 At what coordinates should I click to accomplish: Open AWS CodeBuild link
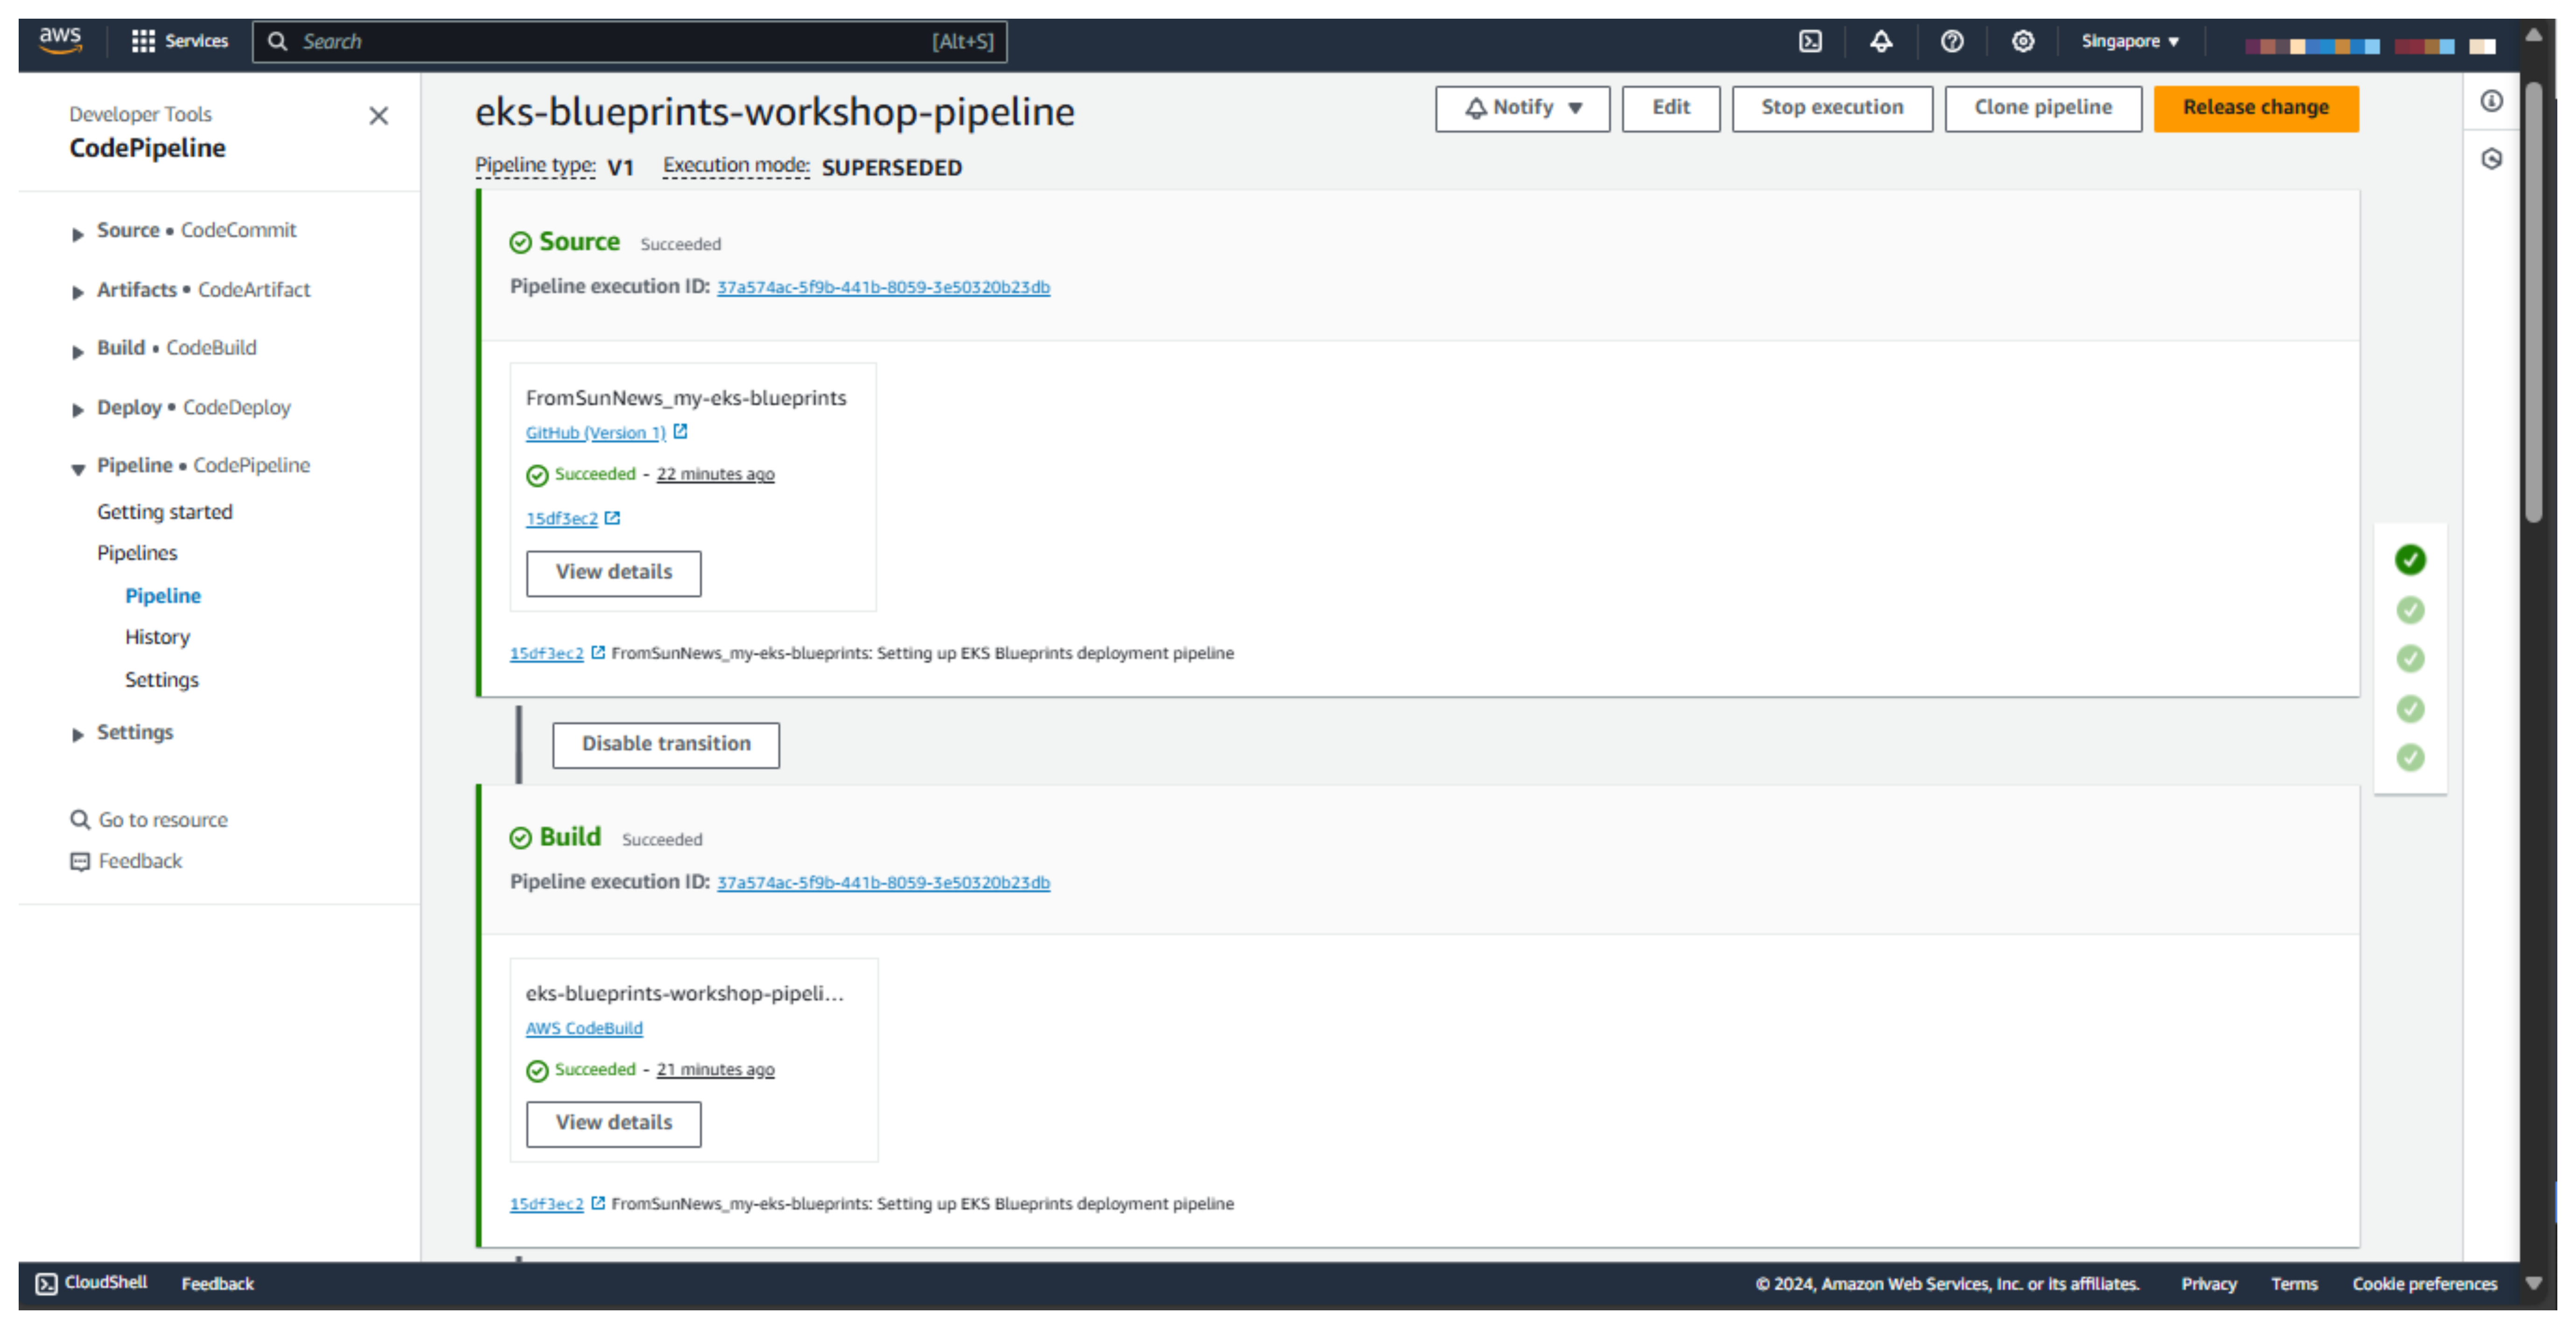[x=584, y=1028]
